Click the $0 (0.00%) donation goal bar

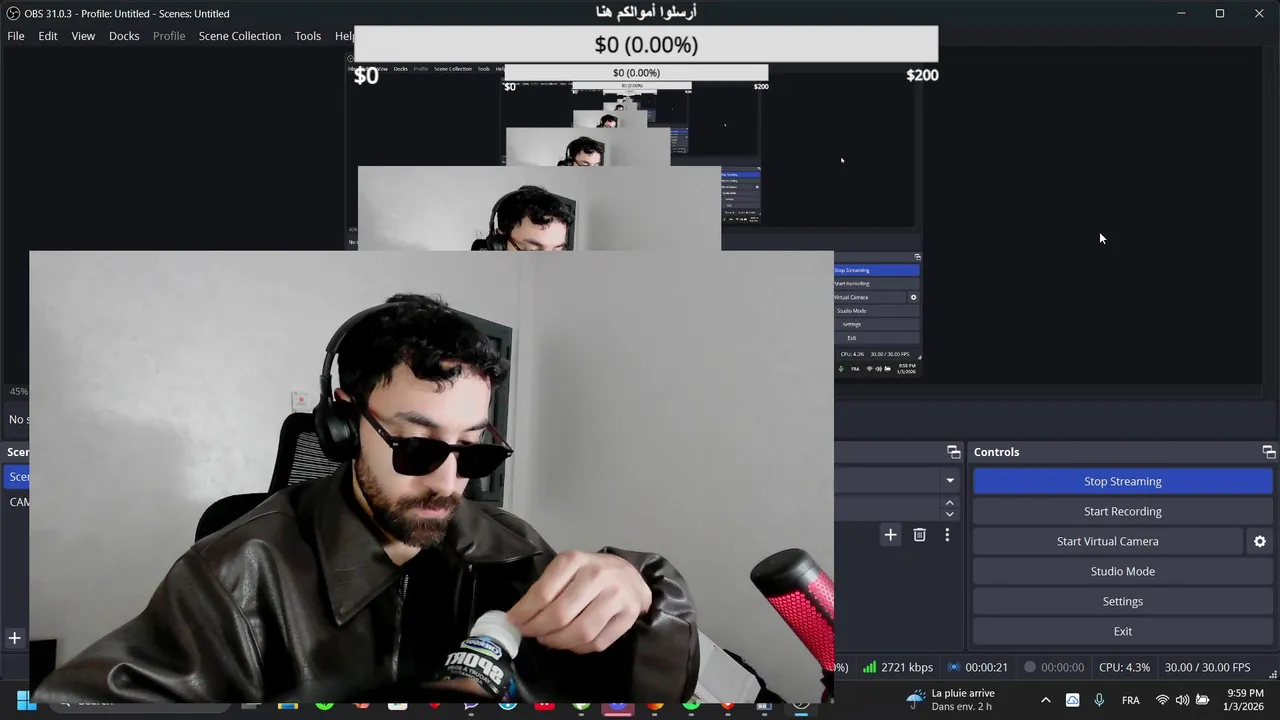[646, 45]
